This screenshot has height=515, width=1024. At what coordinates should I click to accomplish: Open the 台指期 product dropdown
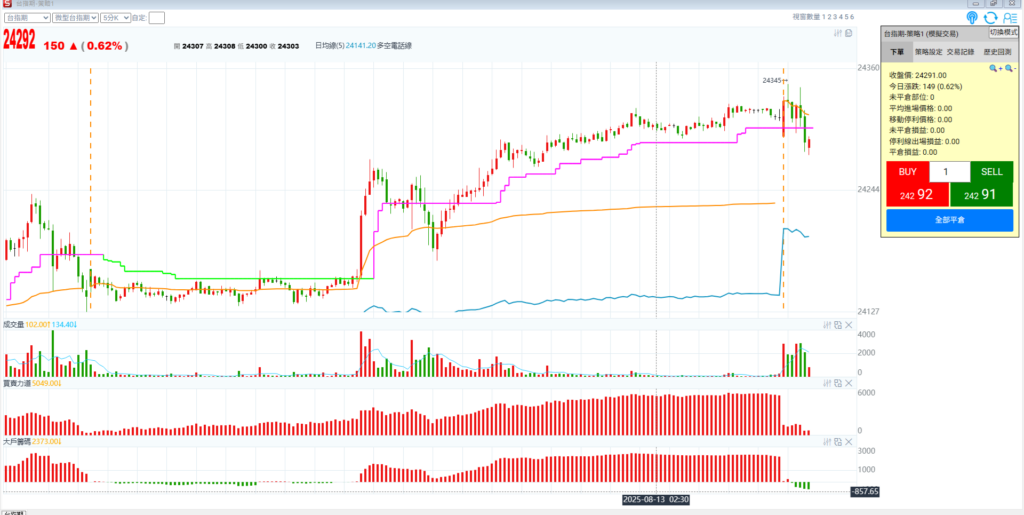click(x=28, y=17)
